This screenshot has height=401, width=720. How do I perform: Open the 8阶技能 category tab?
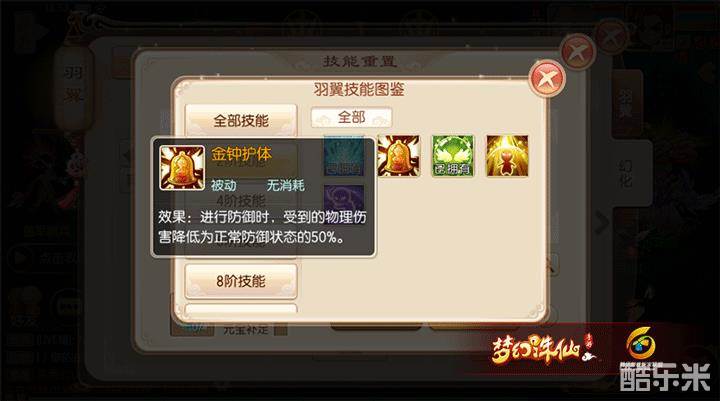pos(241,281)
